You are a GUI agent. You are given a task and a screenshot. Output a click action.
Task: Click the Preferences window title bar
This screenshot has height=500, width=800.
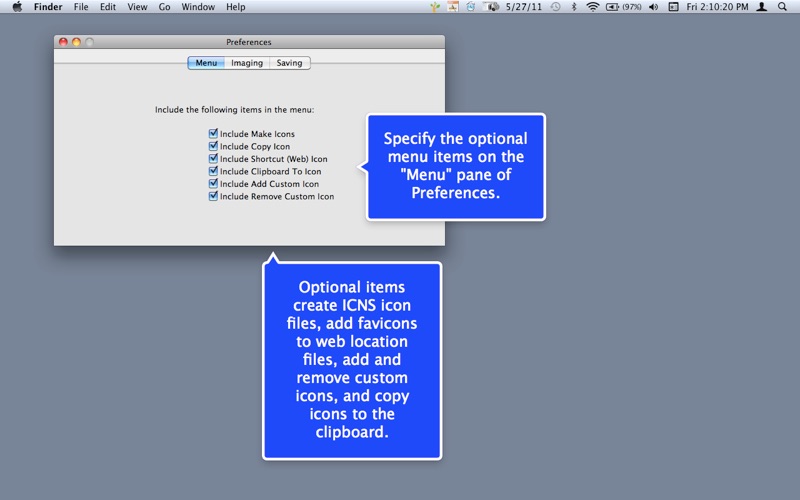point(249,42)
